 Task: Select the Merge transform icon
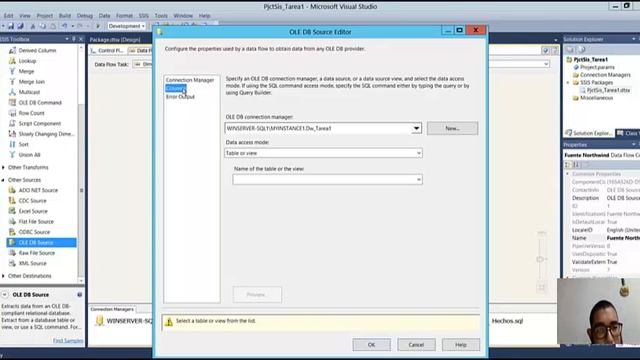[12, 71]
